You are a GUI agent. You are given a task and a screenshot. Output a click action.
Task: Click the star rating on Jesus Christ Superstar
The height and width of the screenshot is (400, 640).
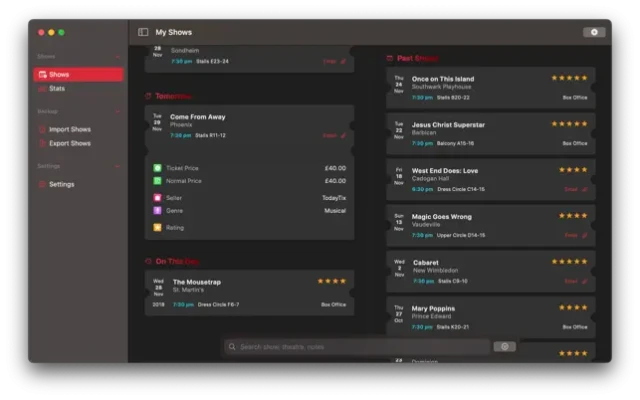[x=569, y=123]
